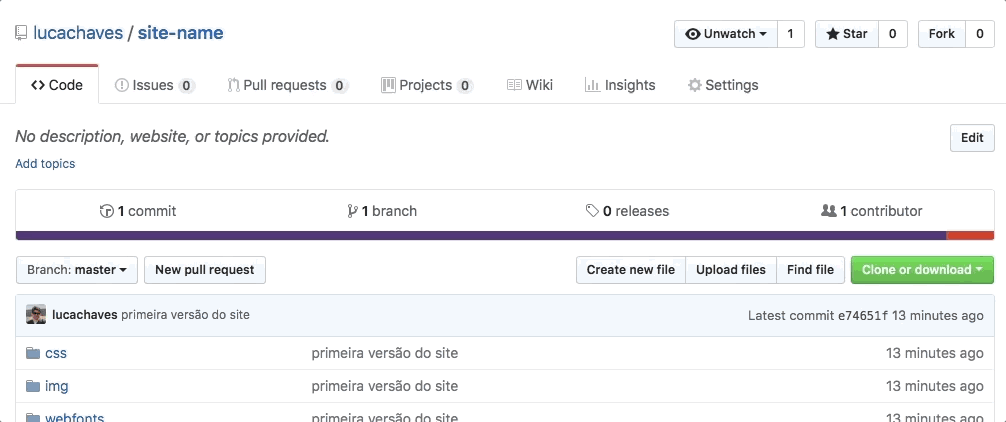Expand the Branch: master selector
This screenshot has width=1006, height=422.
pyautogui.click(x=77, y=270)
